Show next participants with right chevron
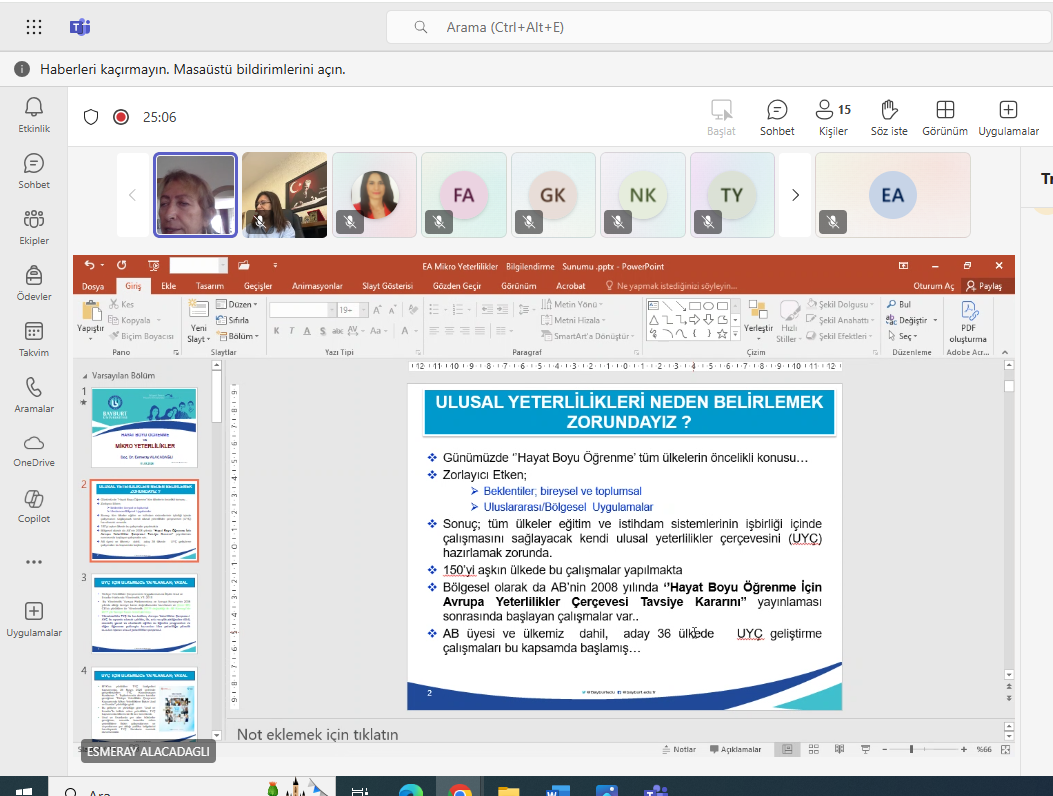Image resolution: width=1053 pixels, height=796 pixels. (795, 195)
